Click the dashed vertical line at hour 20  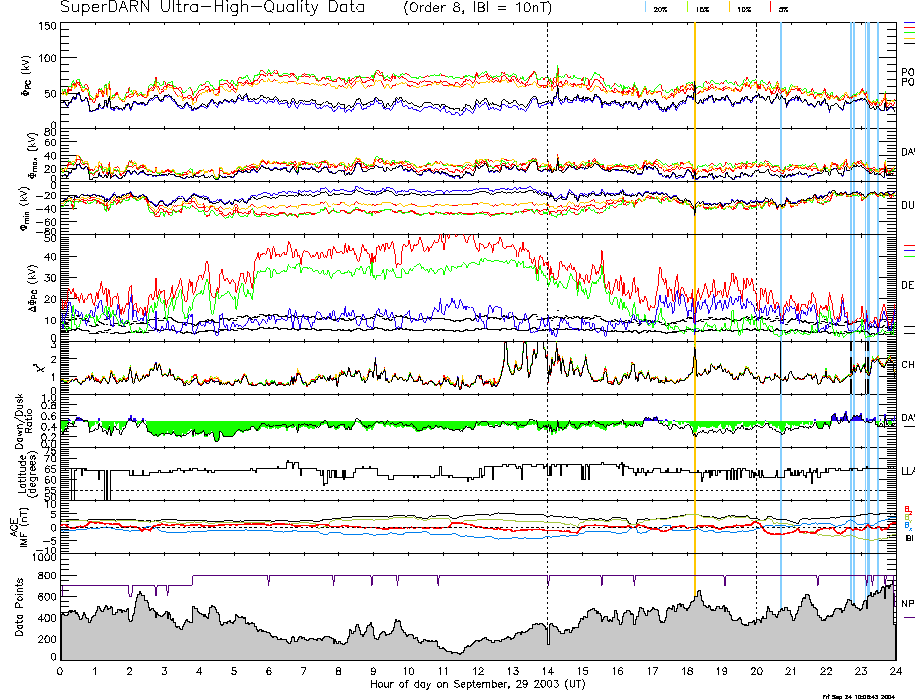tap(756, 300)
